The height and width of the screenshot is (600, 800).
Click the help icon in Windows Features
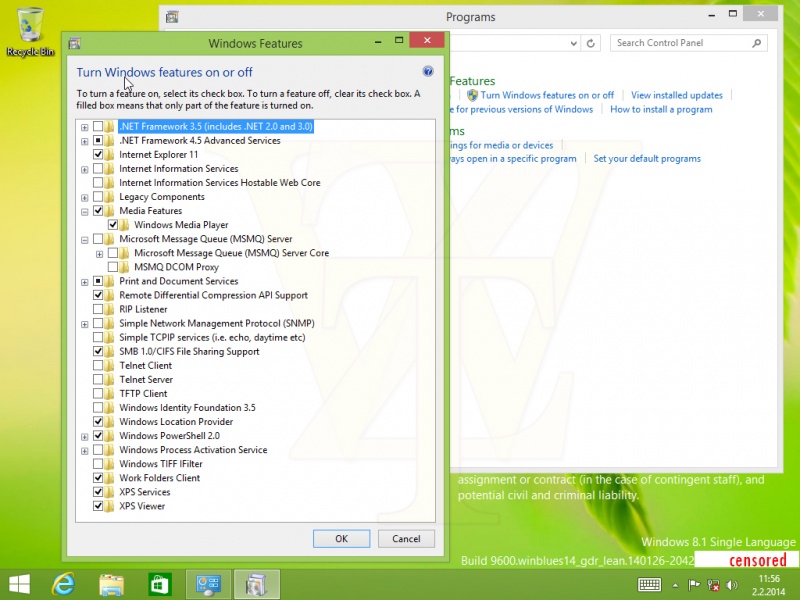click(x=428, y=71)
